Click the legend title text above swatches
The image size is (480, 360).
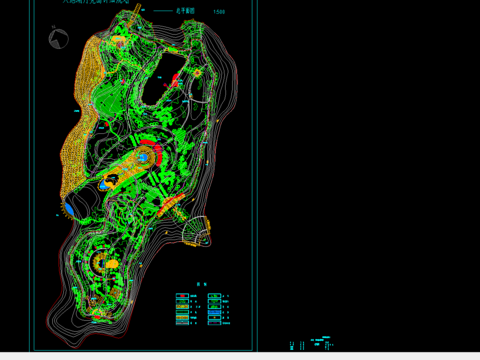click(202, 284)
